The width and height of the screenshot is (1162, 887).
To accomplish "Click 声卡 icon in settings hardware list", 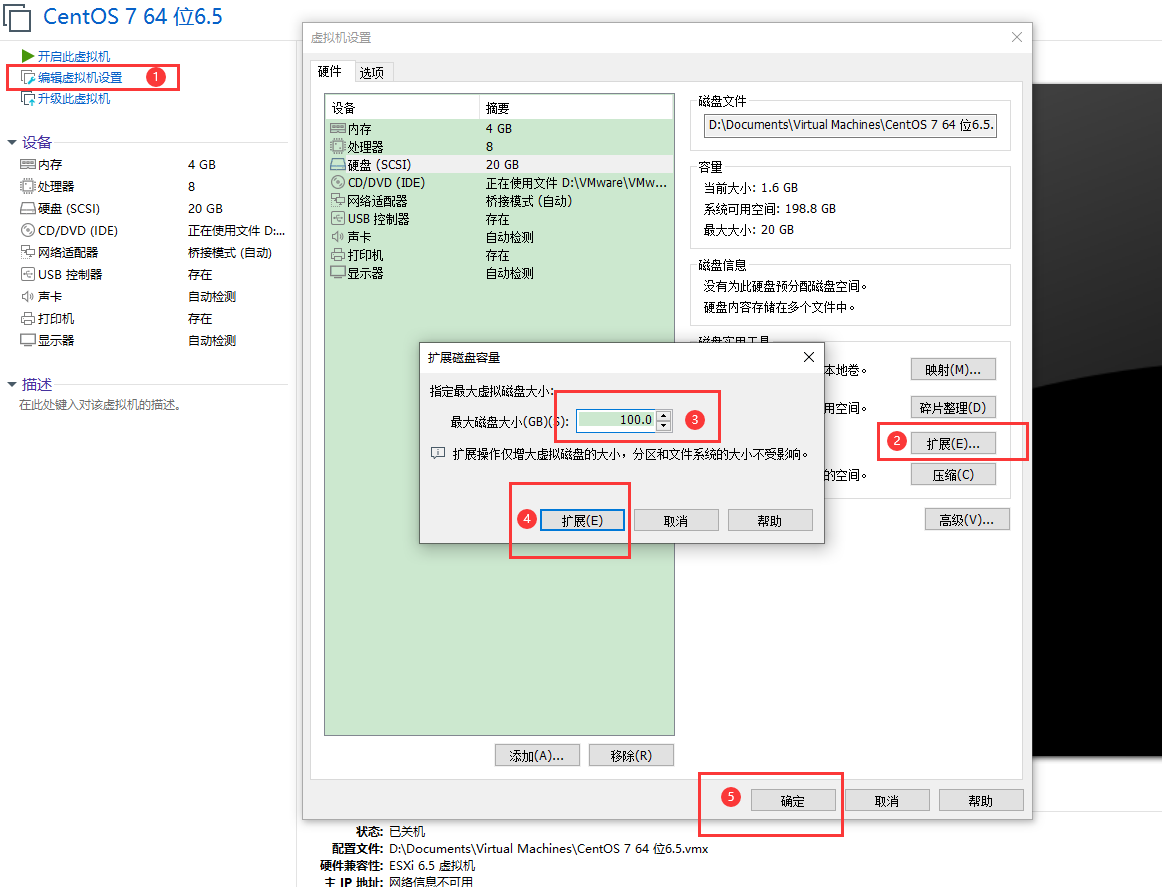I will click(x=338, y=236).
